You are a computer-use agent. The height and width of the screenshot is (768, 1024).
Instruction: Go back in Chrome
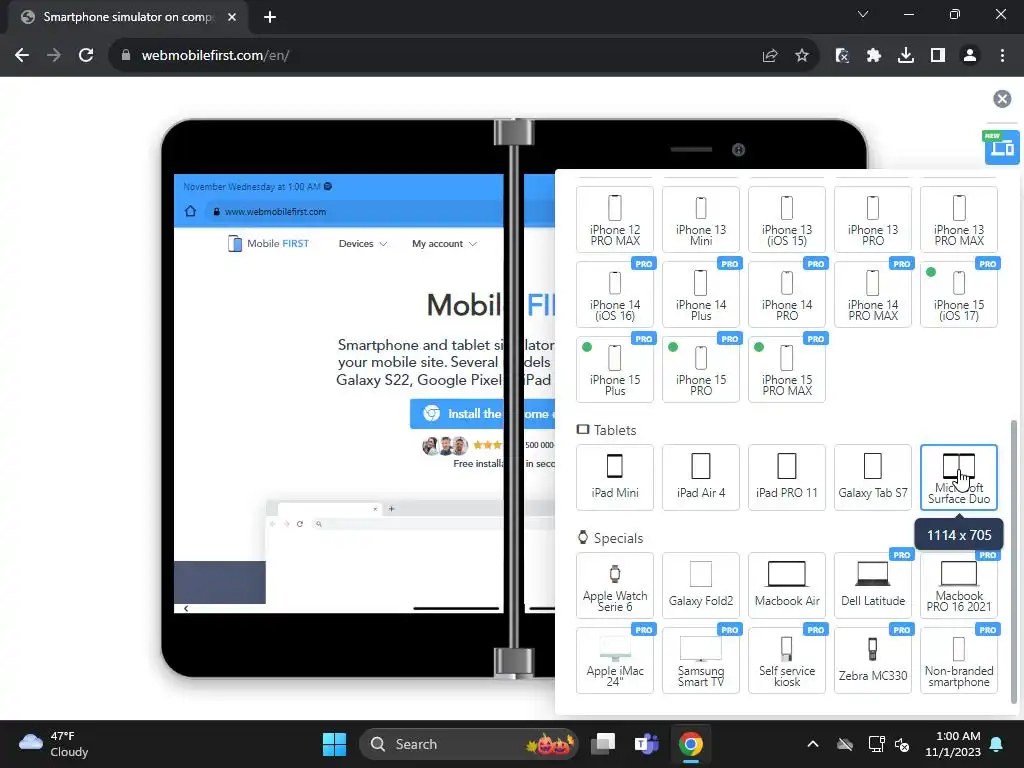tap(22, 56)
